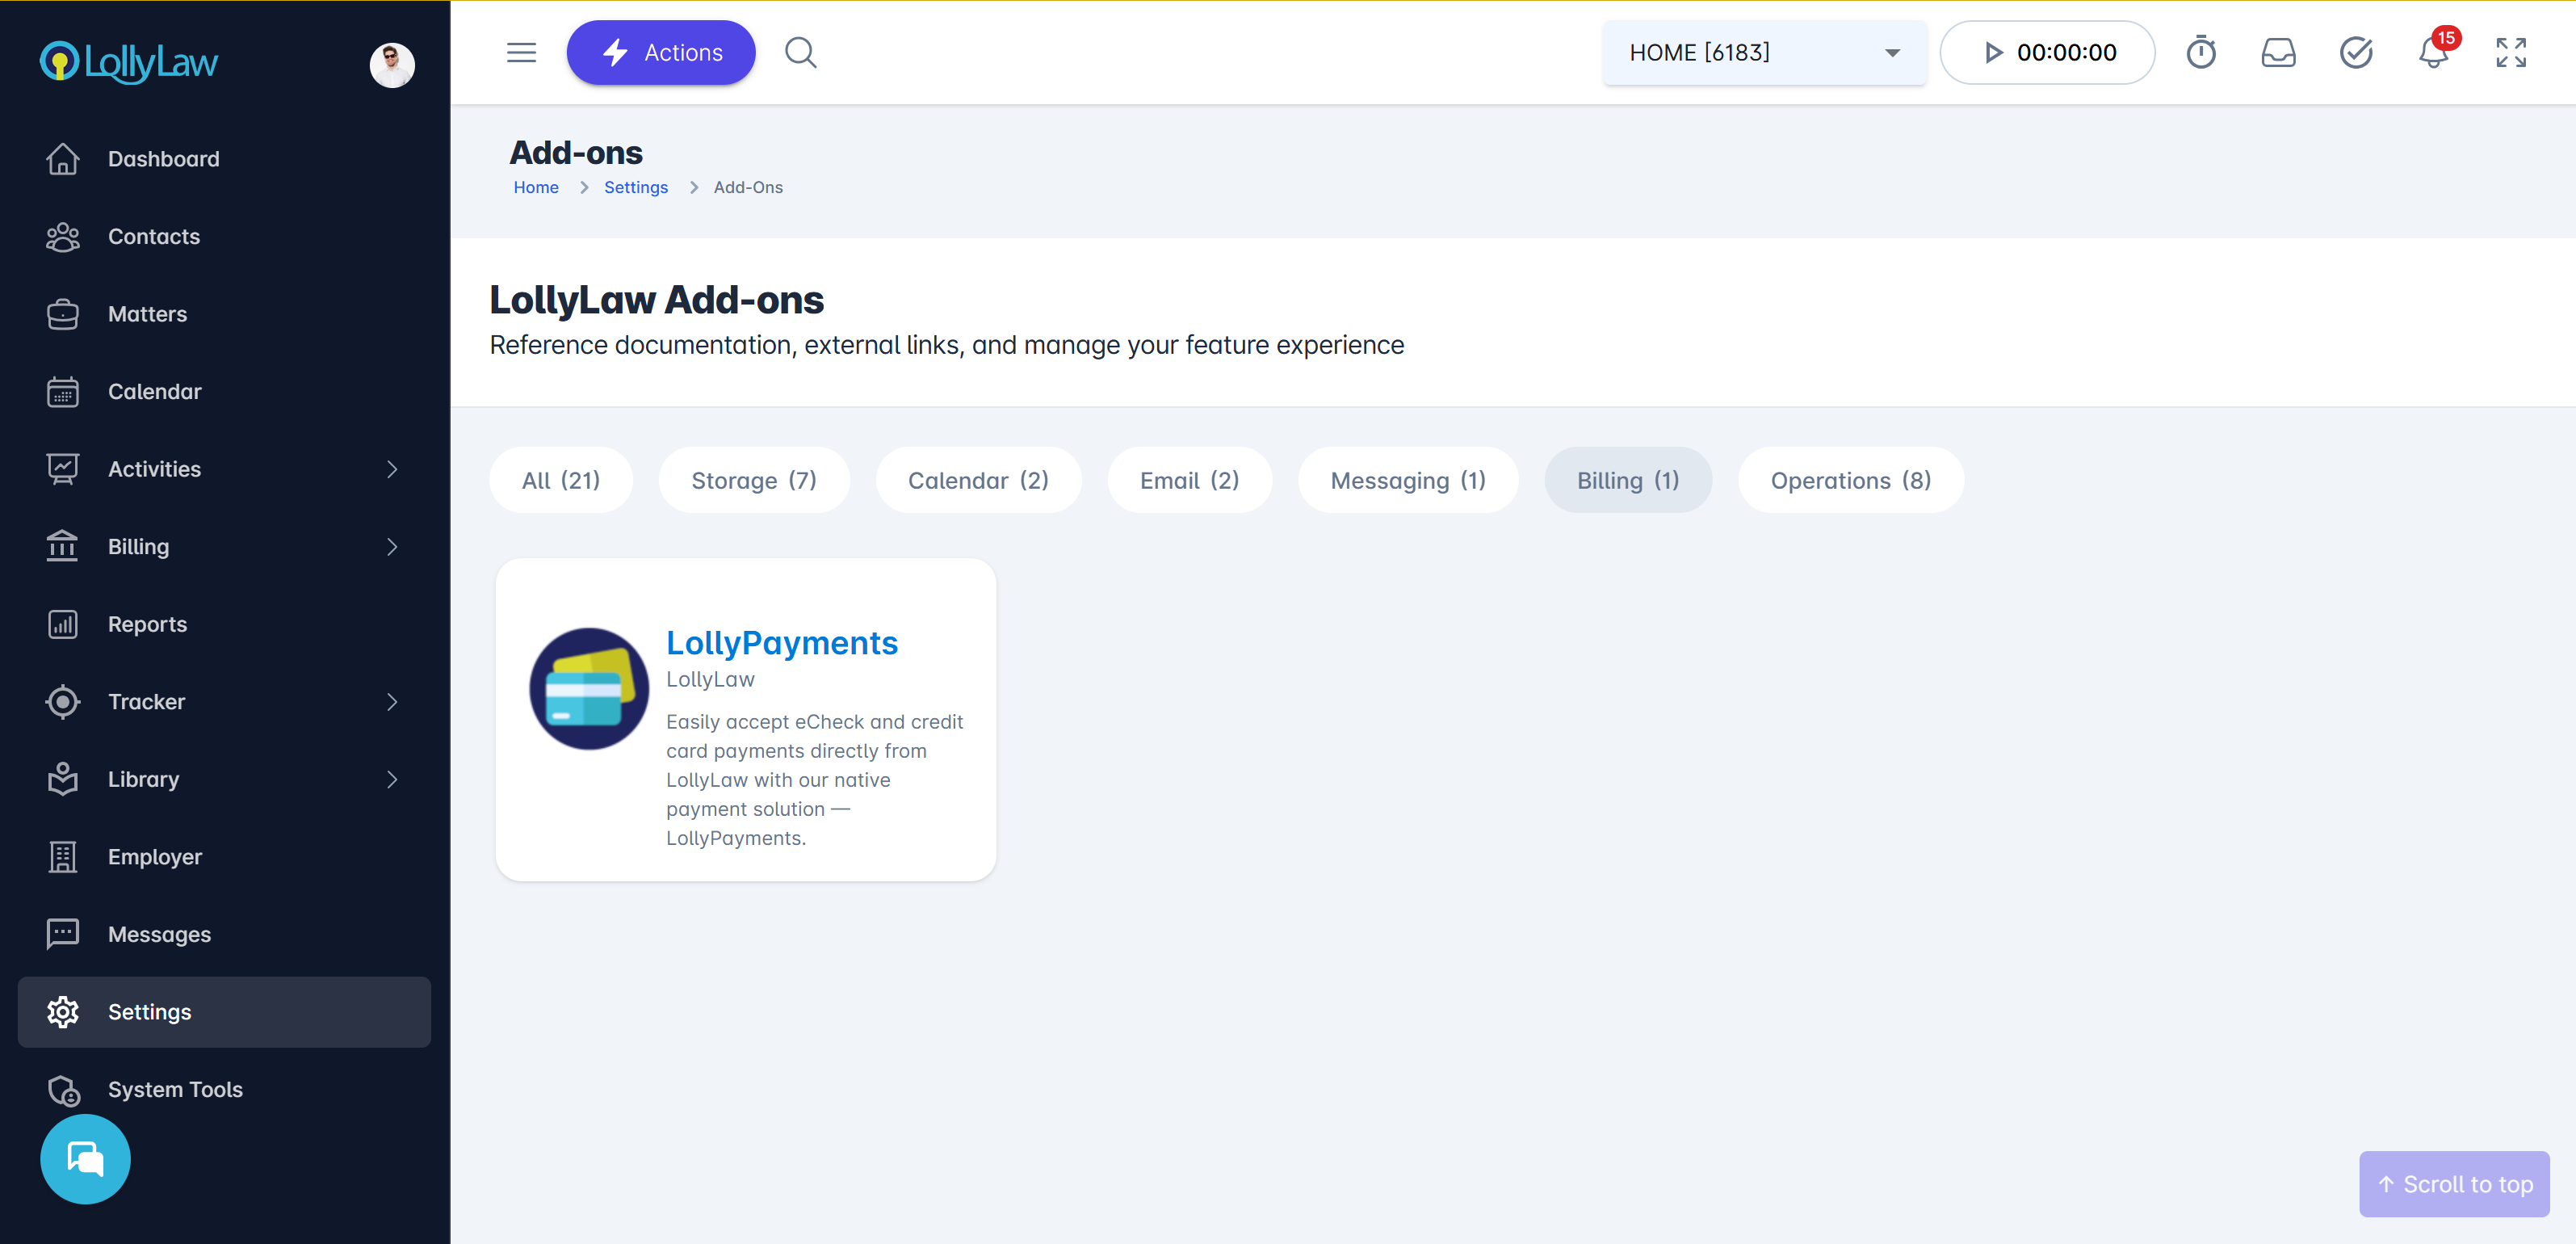Open the chat support bubble
This screenshot has width=2576, height=1244.
[x=85, y=1158]
